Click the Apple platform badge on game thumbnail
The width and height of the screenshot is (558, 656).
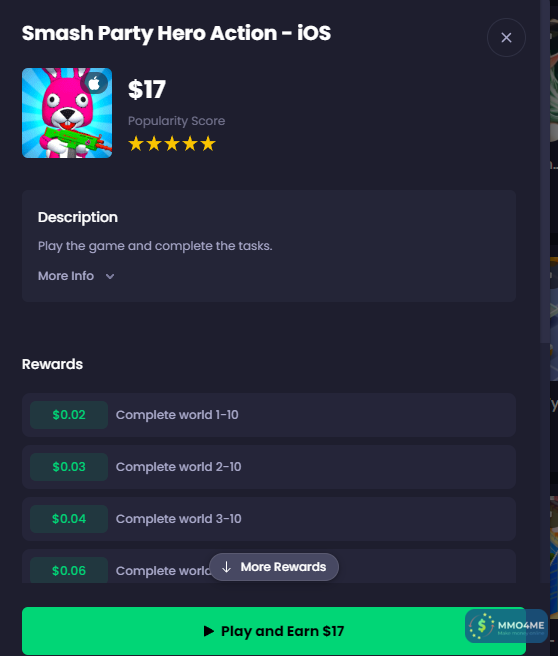tap(95, 83)
